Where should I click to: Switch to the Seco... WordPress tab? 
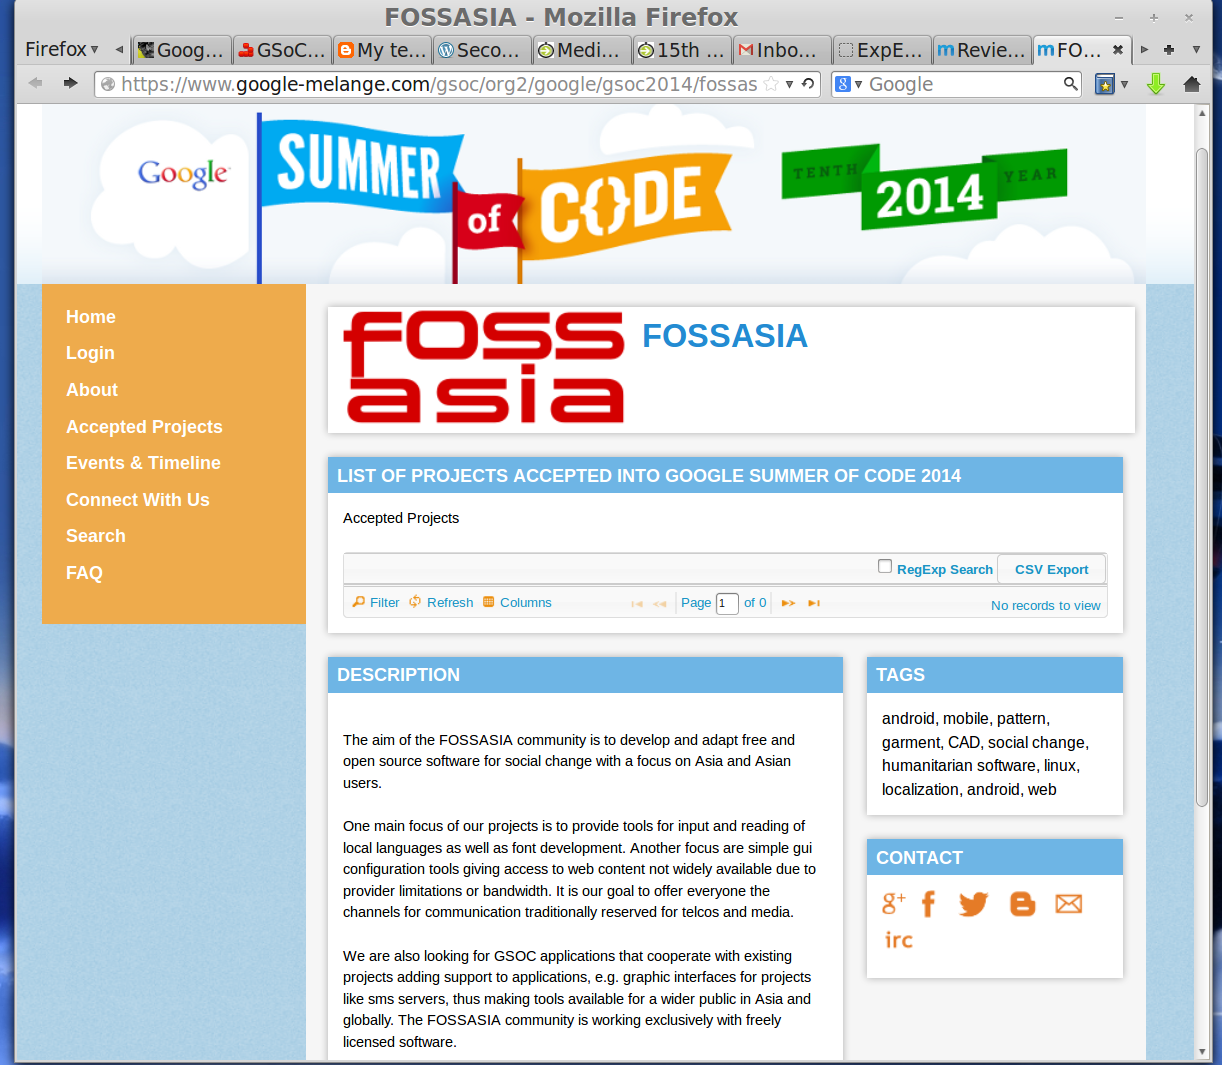coord(482,50)
